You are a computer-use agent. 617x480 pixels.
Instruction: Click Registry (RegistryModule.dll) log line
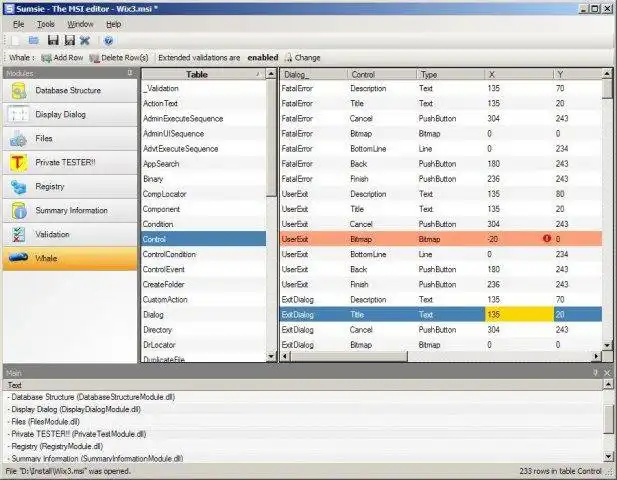(x=55, y=446)
